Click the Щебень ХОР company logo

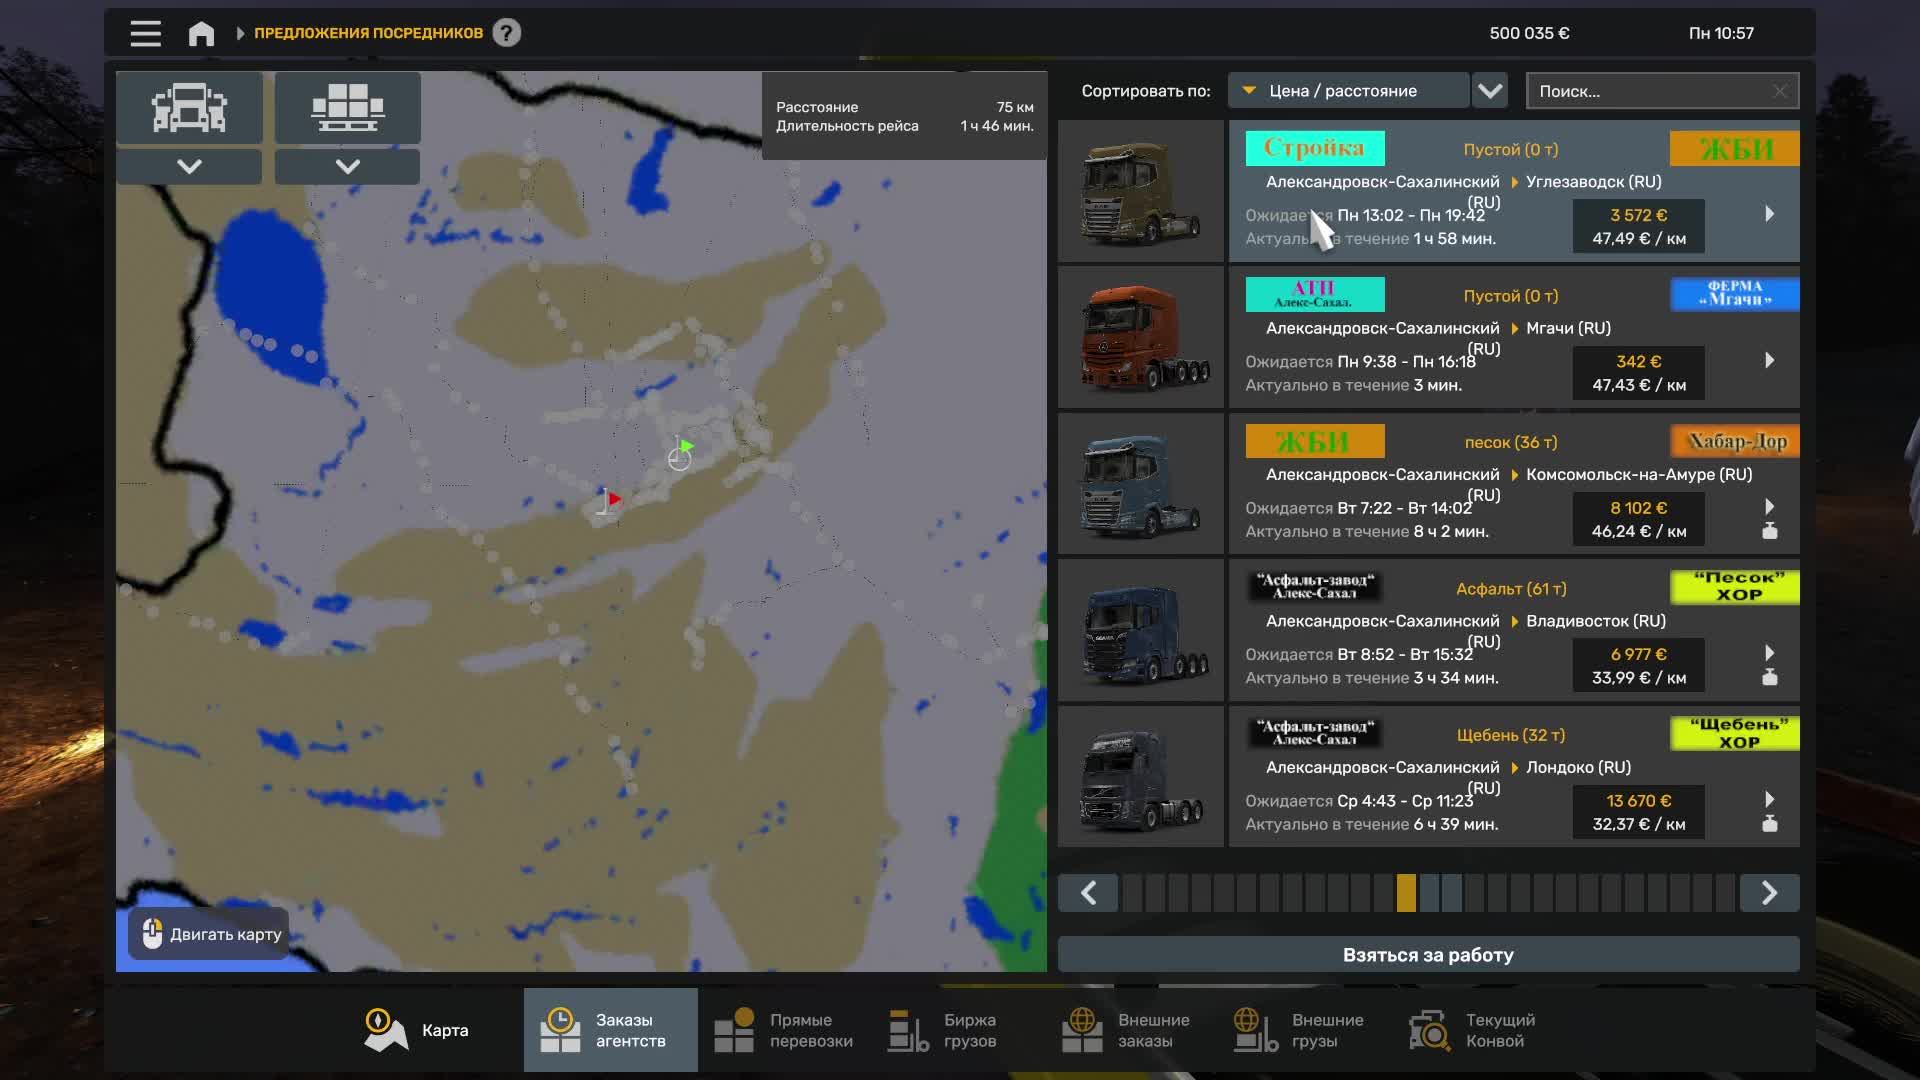1735,734
